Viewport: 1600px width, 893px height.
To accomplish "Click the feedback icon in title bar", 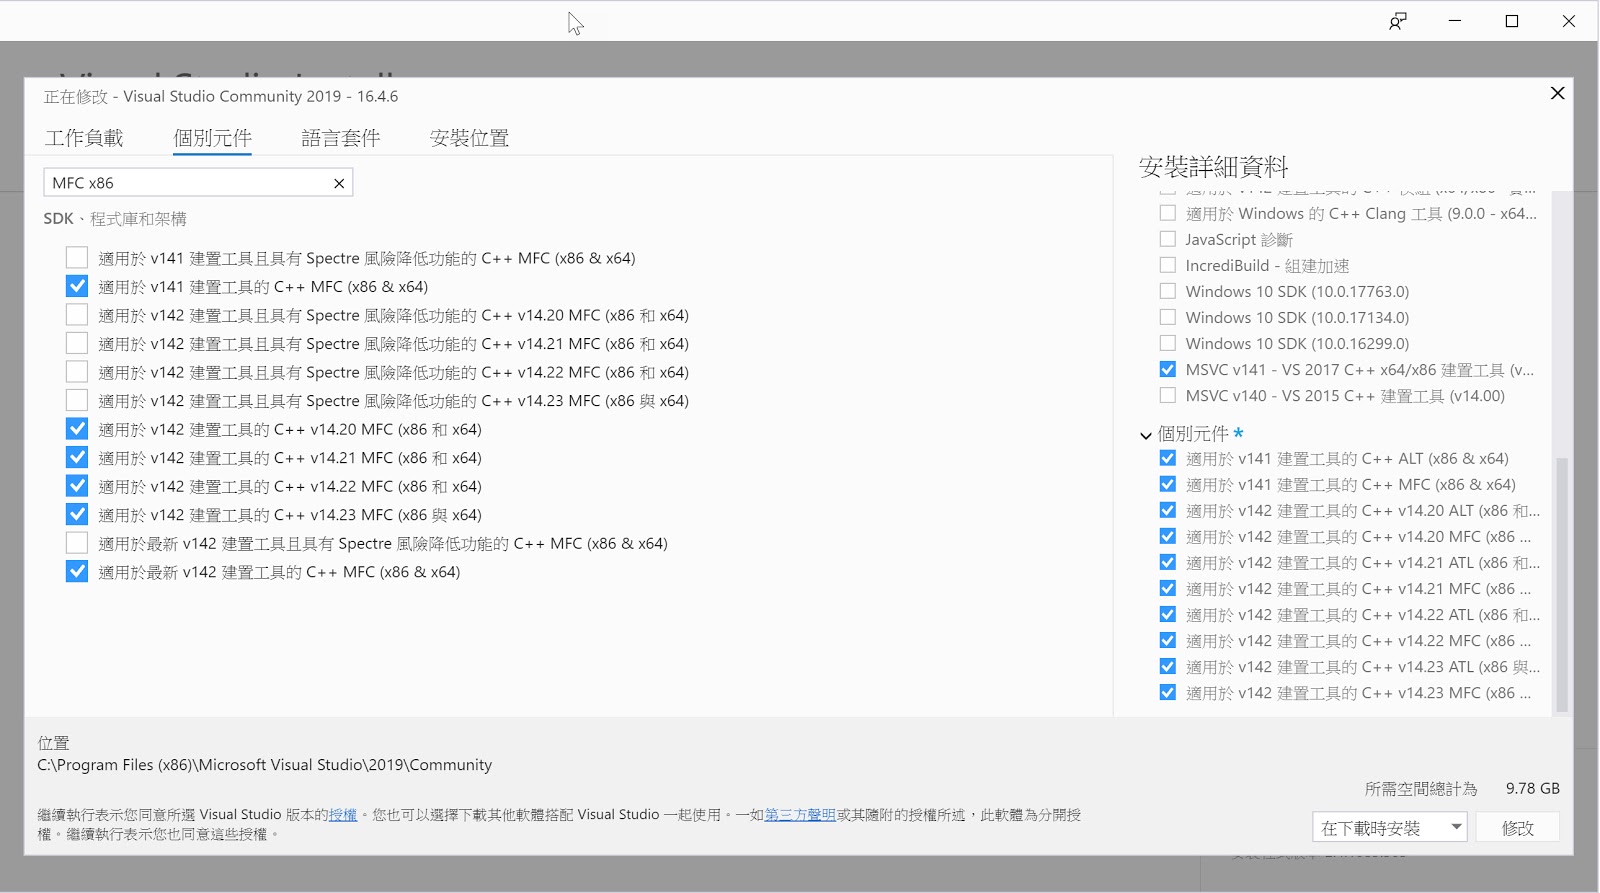I will (x=1398, y=21).
